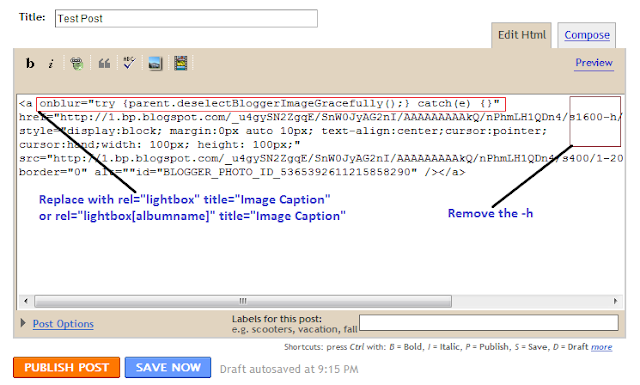
Task: Toggle bold formatting in the editor toolbar
Action: [x=30, y=63]
